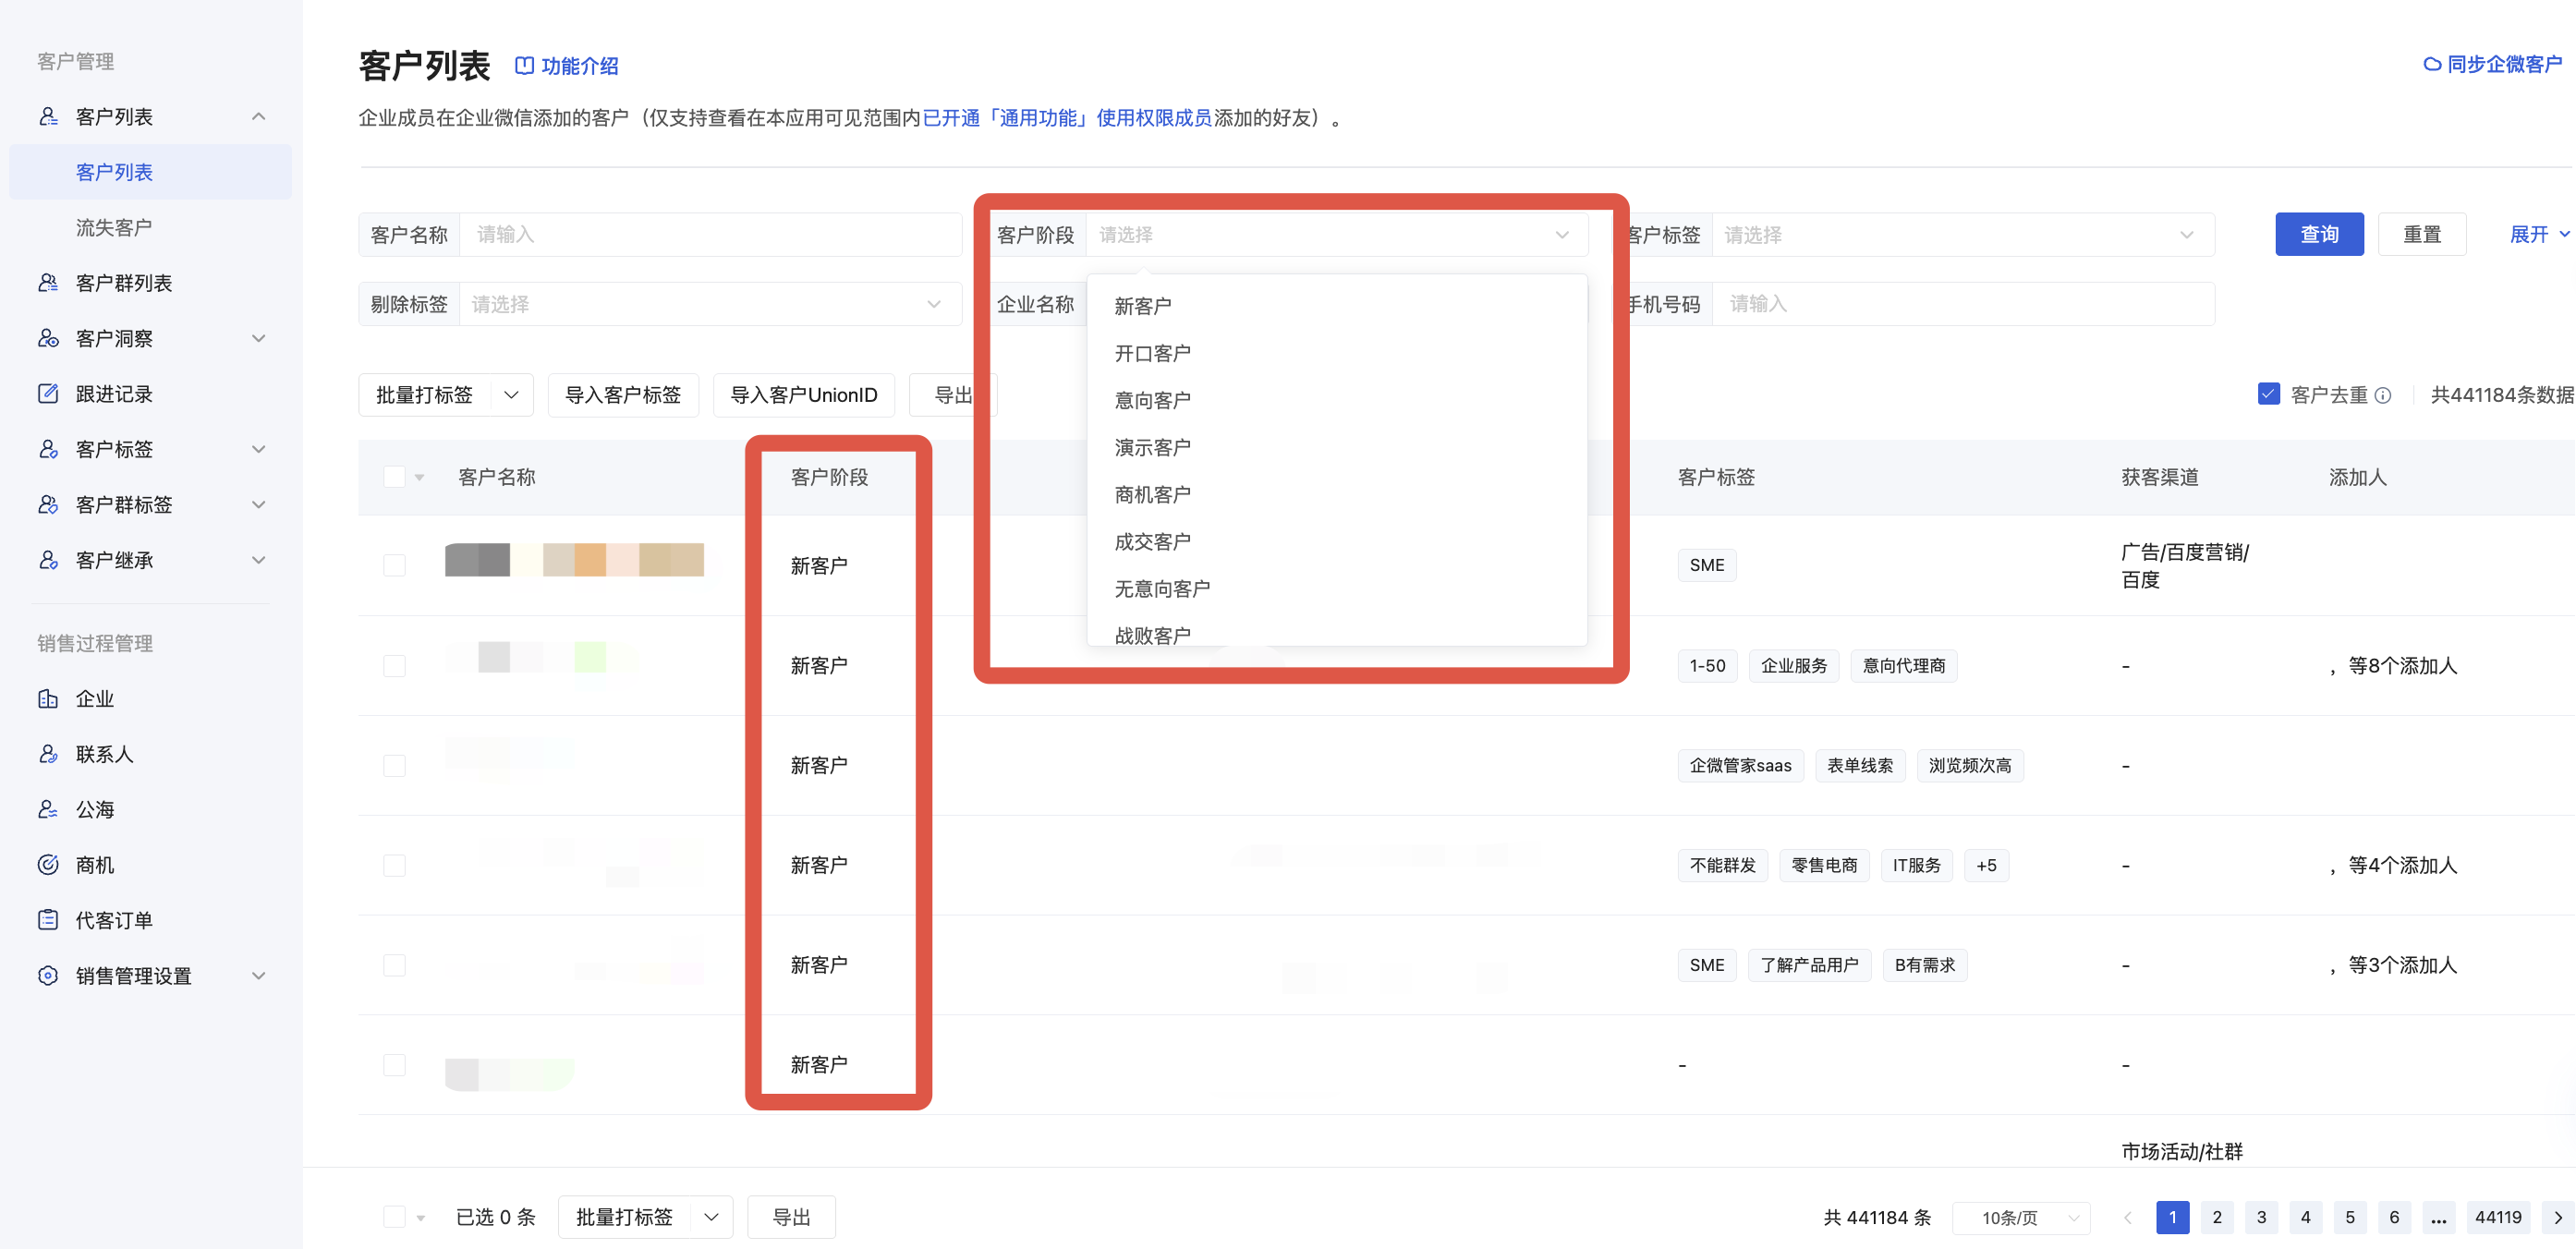This screenshot has width=2576, height=1249.
Task: Open 销售管理设置 gear icon
Action: click(x=48, y=975)
